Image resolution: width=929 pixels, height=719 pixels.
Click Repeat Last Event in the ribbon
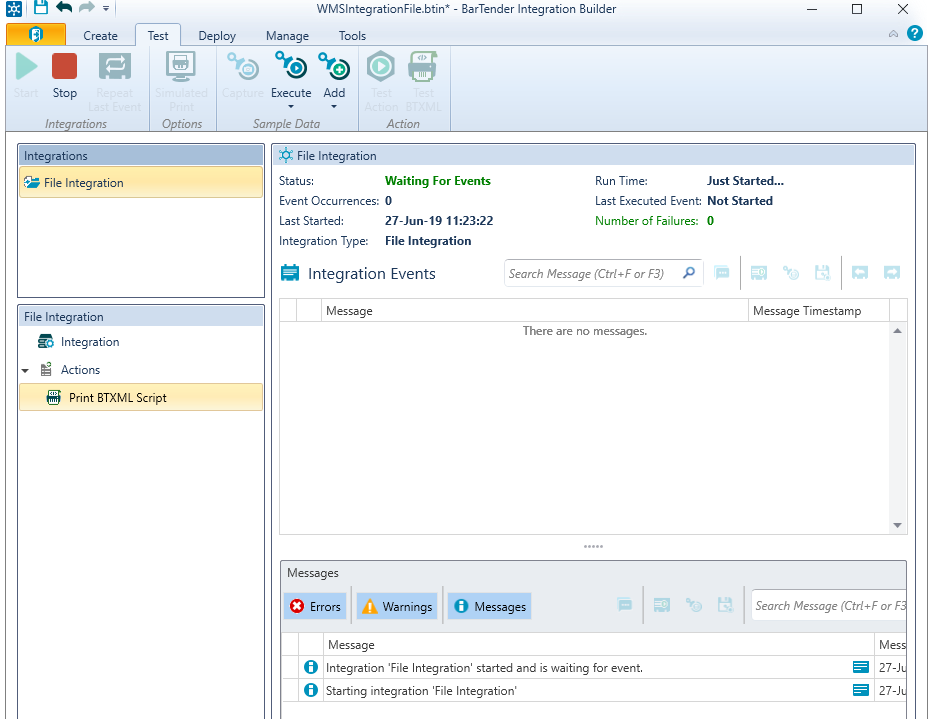(x=114, y=82)
